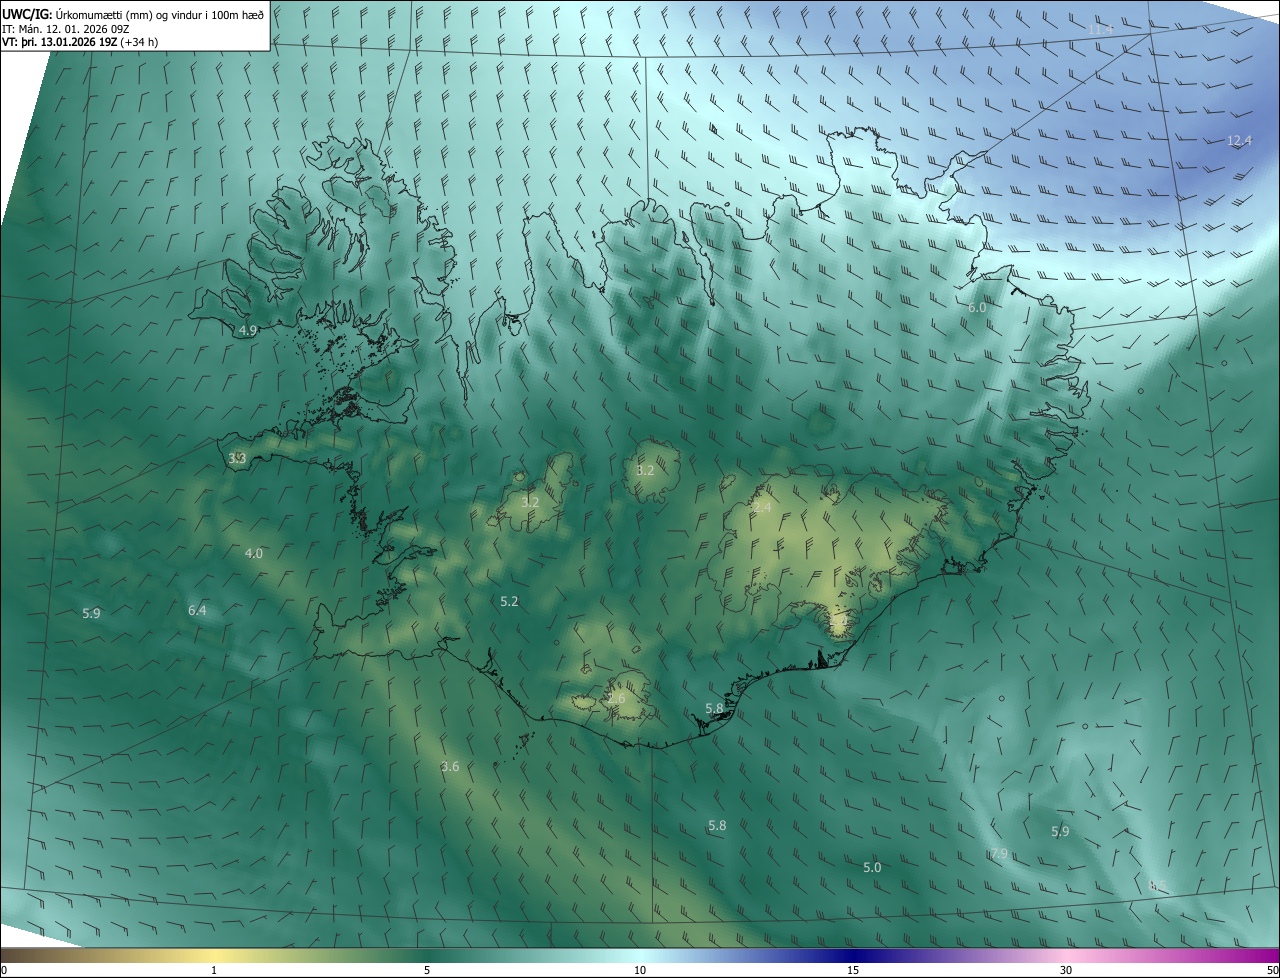Click the 8.5 value label on the map

tap(1159, 885)
